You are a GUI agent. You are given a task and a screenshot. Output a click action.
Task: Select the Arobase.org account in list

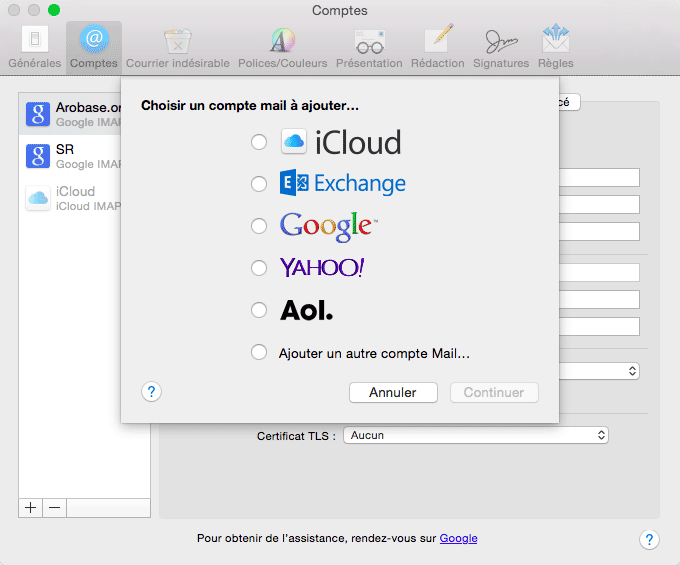click(x=70, y=114)
